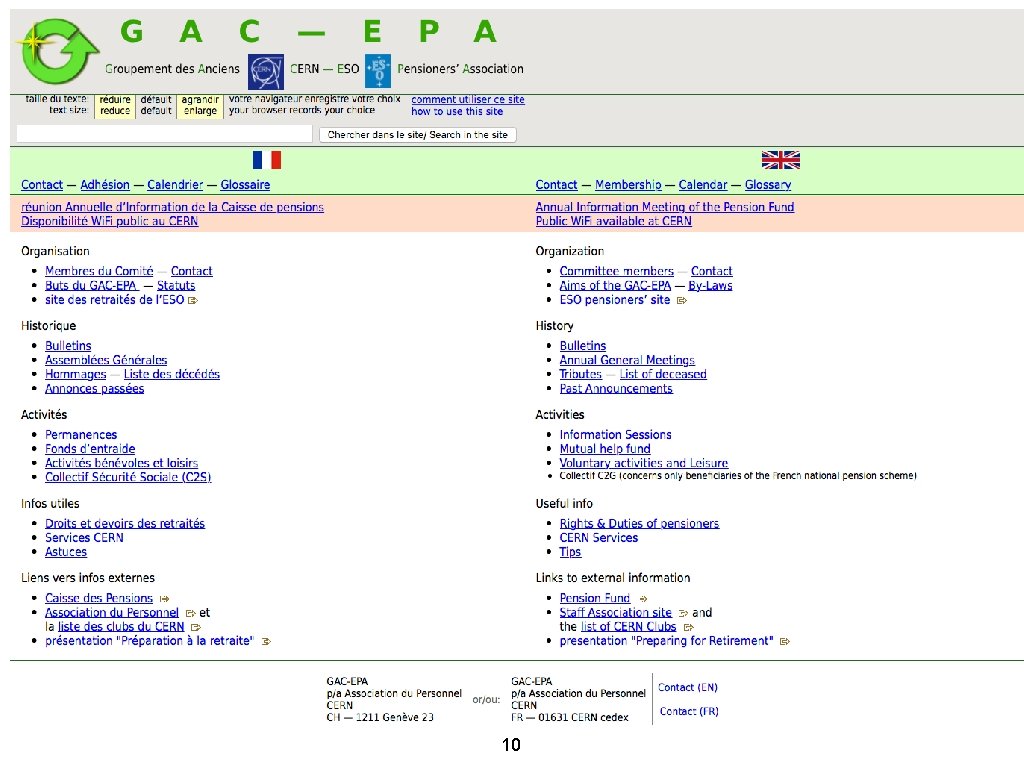Open 'Activités bénévoles et loisirs' link
The width and height of the screenshot is (1024, 768).
coord(121,463)
